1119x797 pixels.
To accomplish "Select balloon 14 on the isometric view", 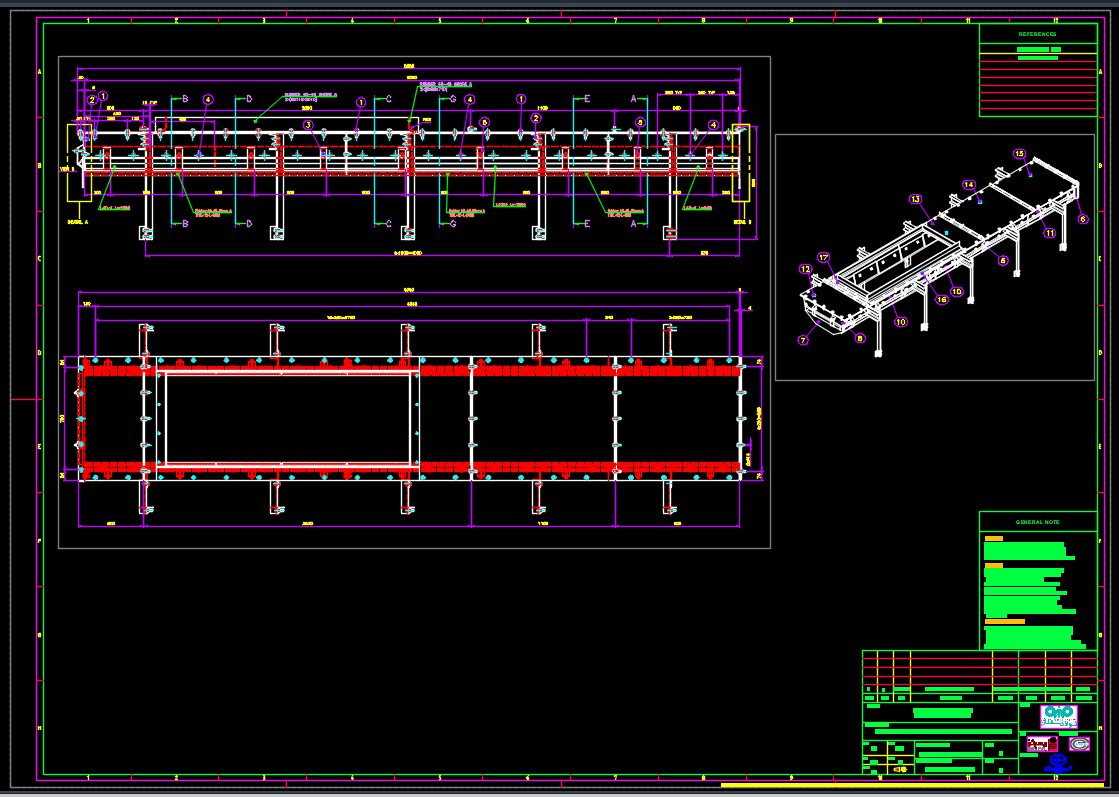I will coord(968,185).
